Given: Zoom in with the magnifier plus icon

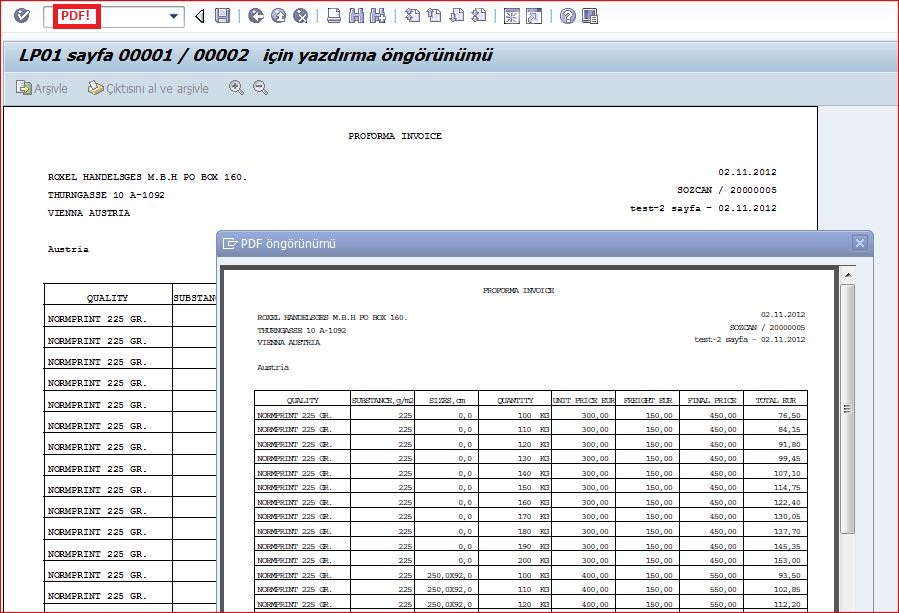Looking at the screenshot, I should tap(236, 88).
